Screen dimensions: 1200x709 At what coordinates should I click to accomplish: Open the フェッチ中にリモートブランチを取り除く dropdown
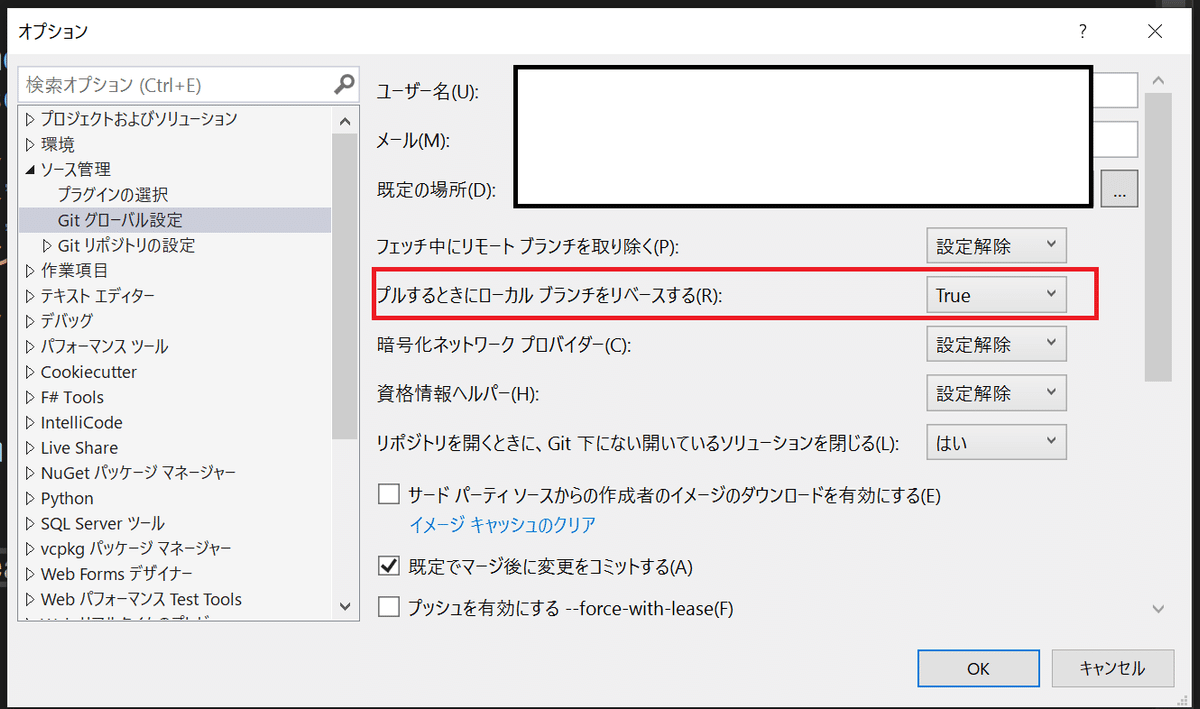(x=996, y=245)
